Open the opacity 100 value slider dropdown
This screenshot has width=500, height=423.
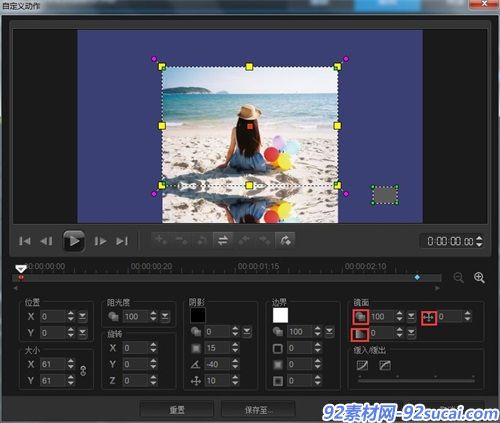165,316
